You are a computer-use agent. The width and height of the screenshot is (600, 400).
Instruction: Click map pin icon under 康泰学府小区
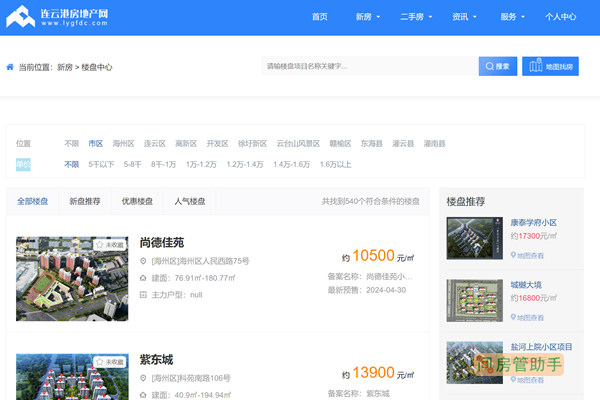[x=513, y=255]
